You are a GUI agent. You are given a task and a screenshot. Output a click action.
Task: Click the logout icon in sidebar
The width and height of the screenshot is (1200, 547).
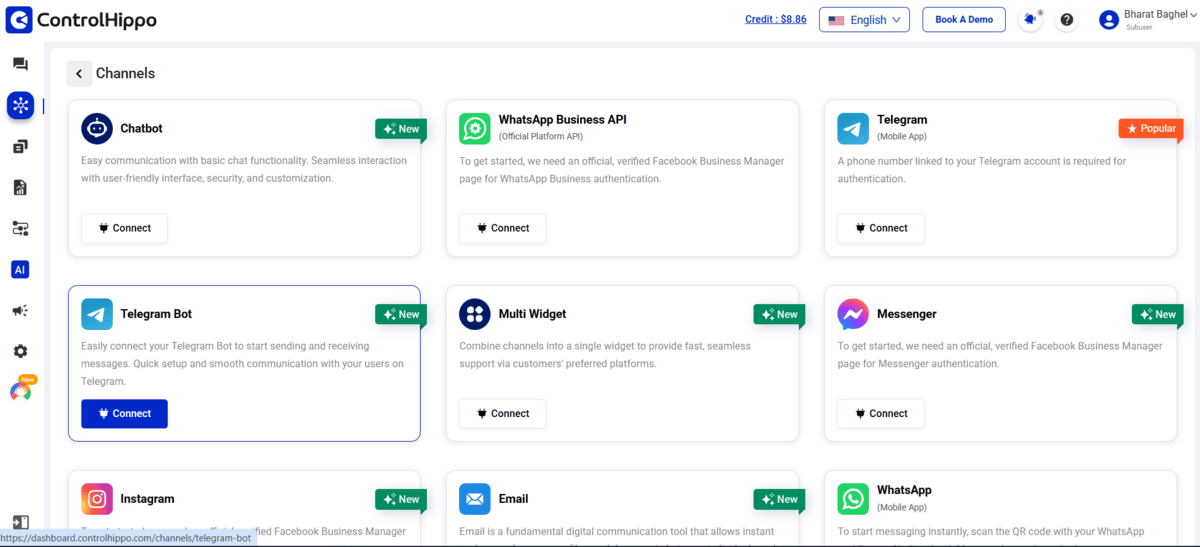point(21,522)
